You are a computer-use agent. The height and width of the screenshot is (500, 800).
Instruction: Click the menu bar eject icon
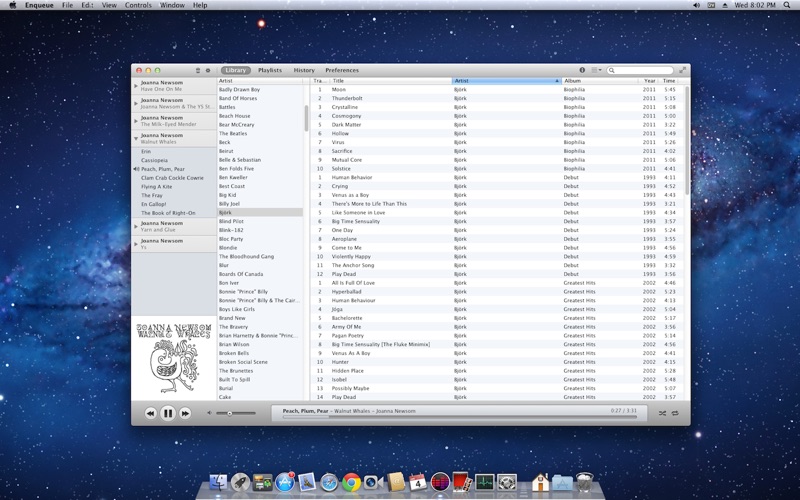pos(725,5)
